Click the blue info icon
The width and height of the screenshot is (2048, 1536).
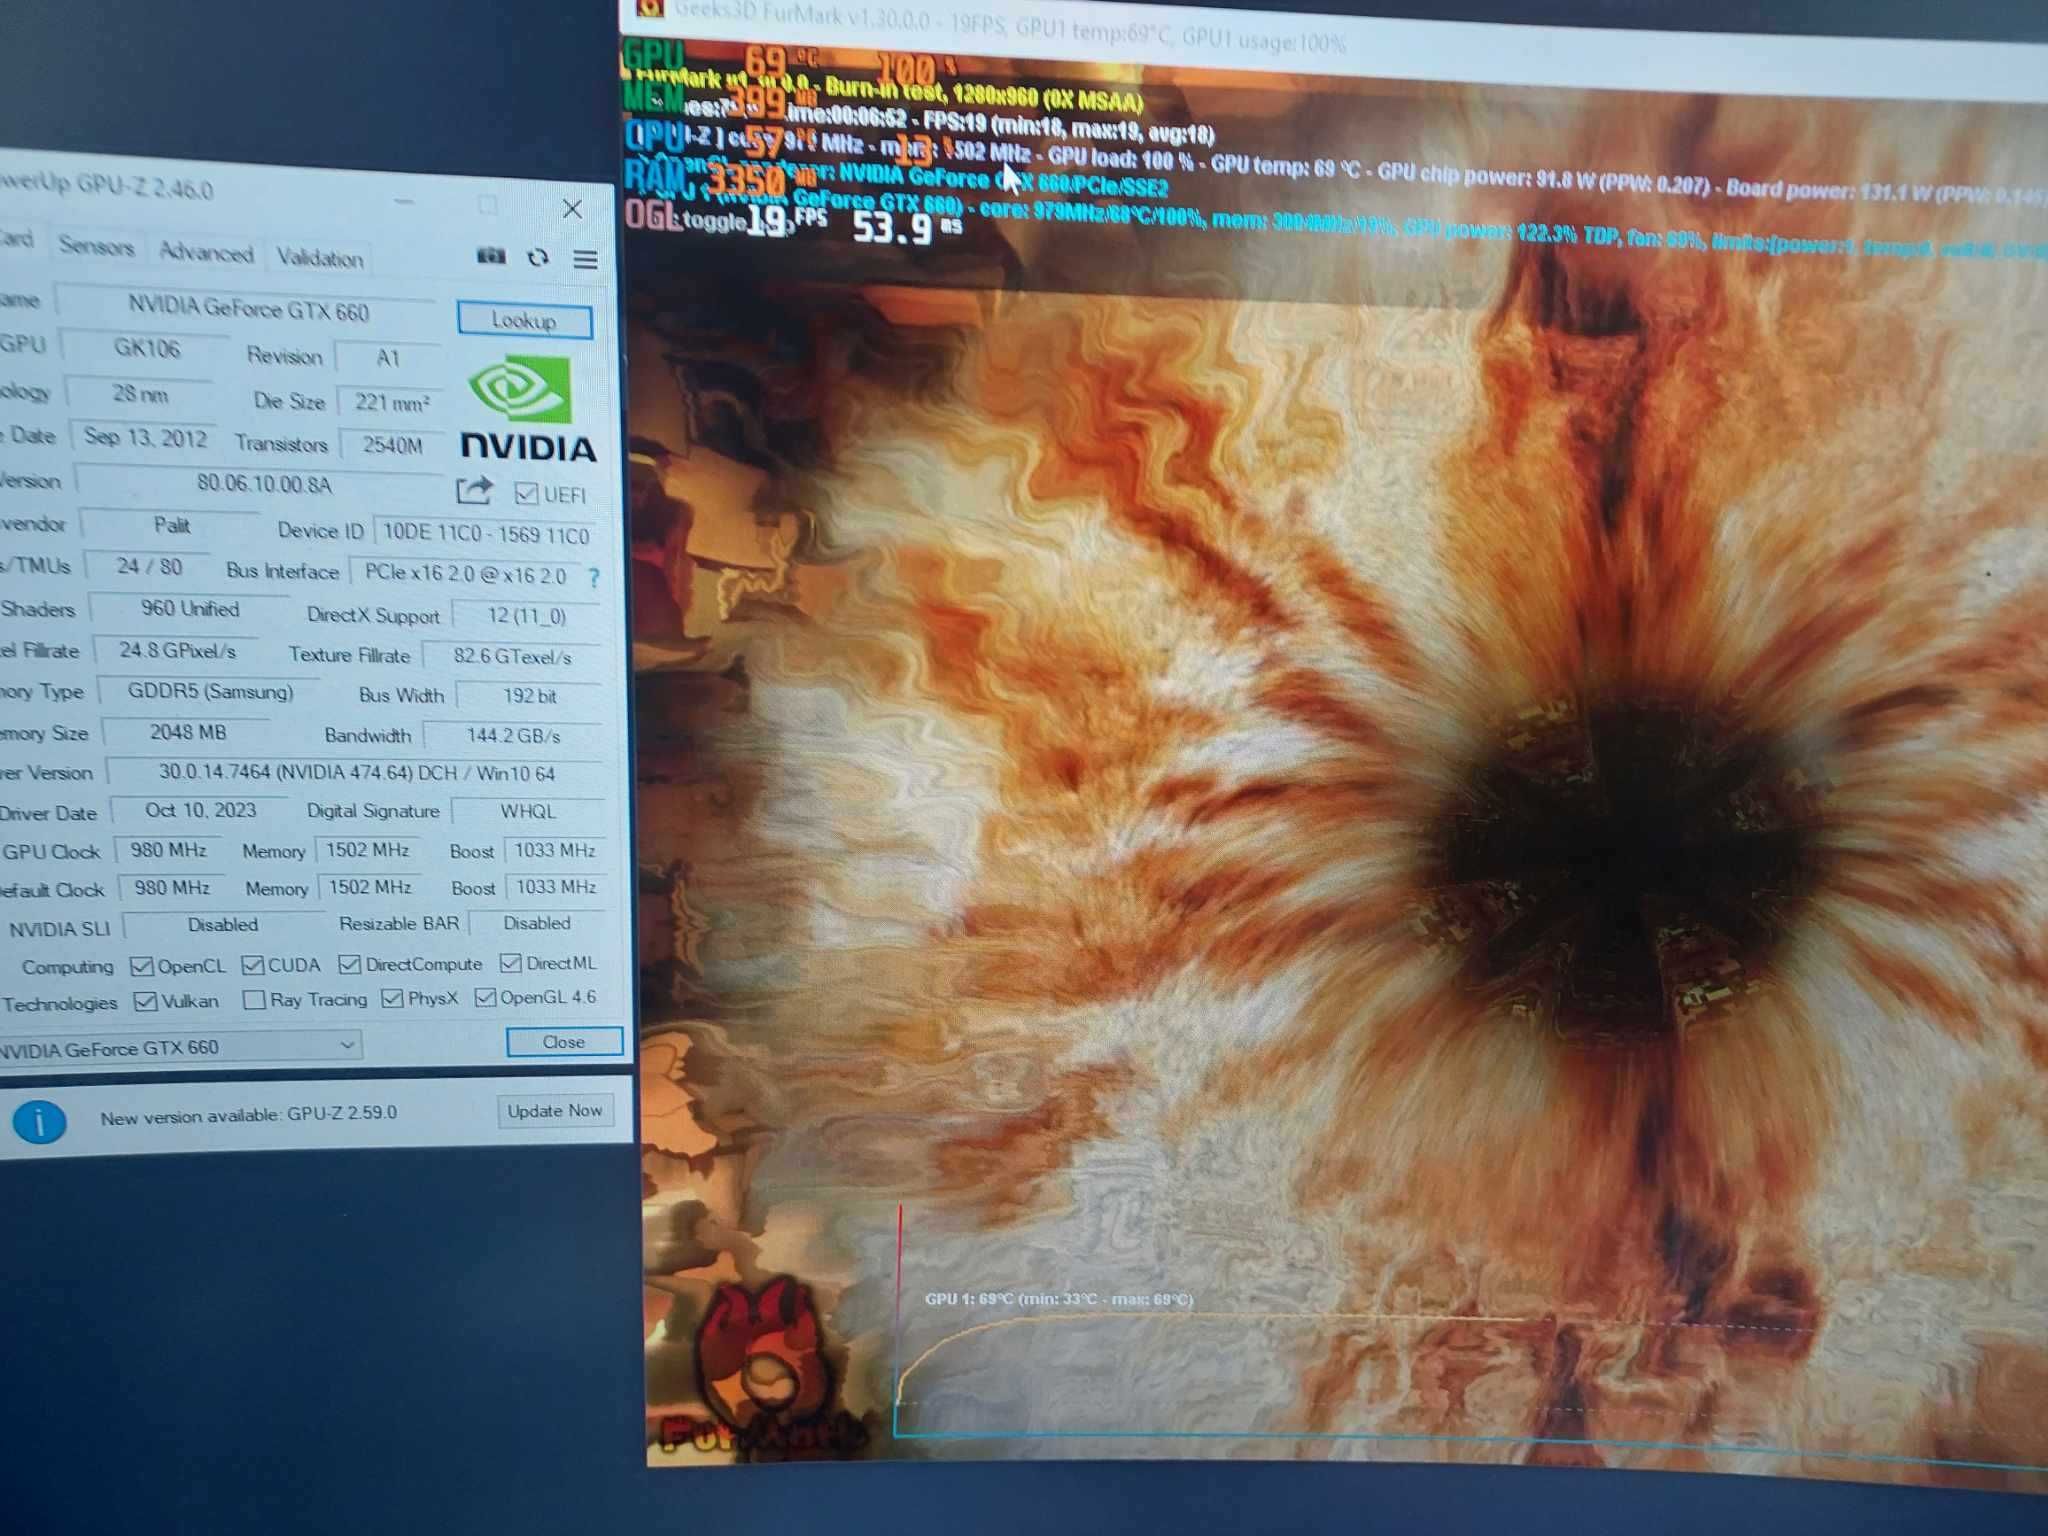39,1122
